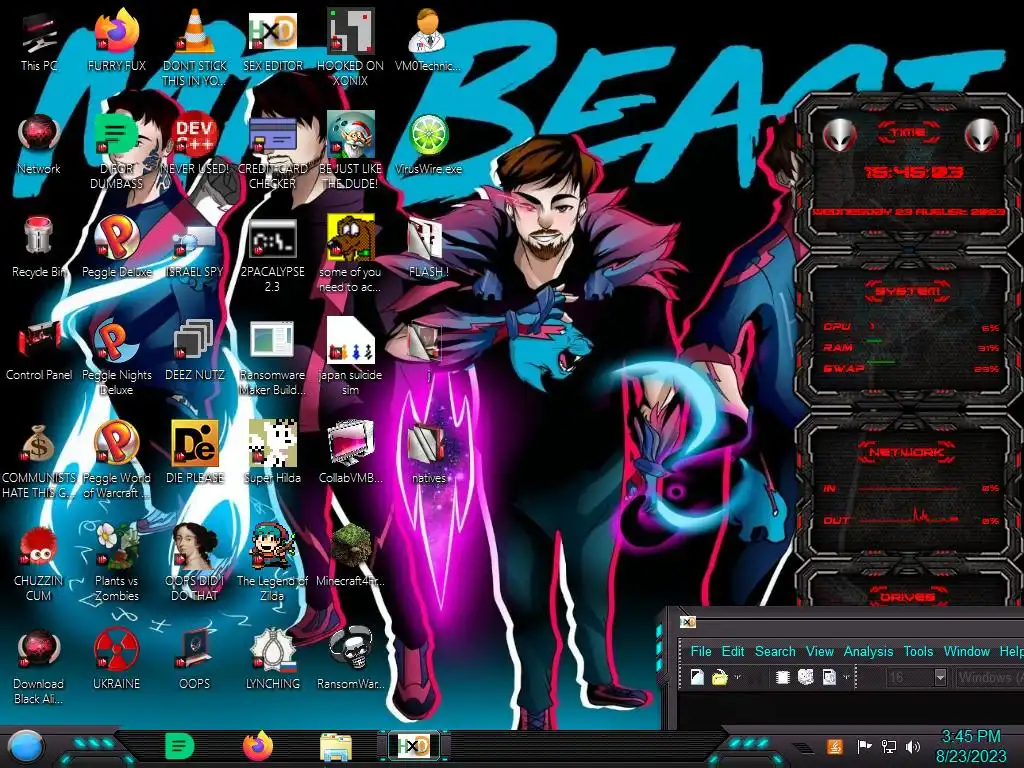Select the Super Hilda shortcut

pyautogui.click(x=272, y=453)
